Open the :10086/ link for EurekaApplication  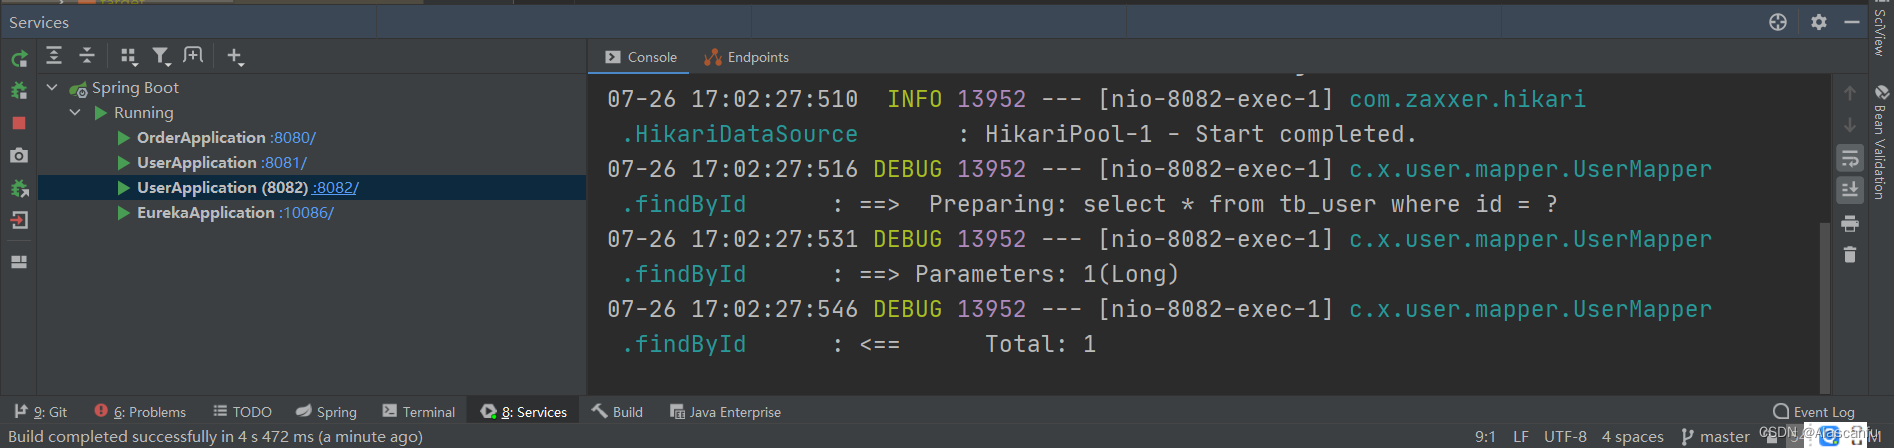tap(307, 213)
